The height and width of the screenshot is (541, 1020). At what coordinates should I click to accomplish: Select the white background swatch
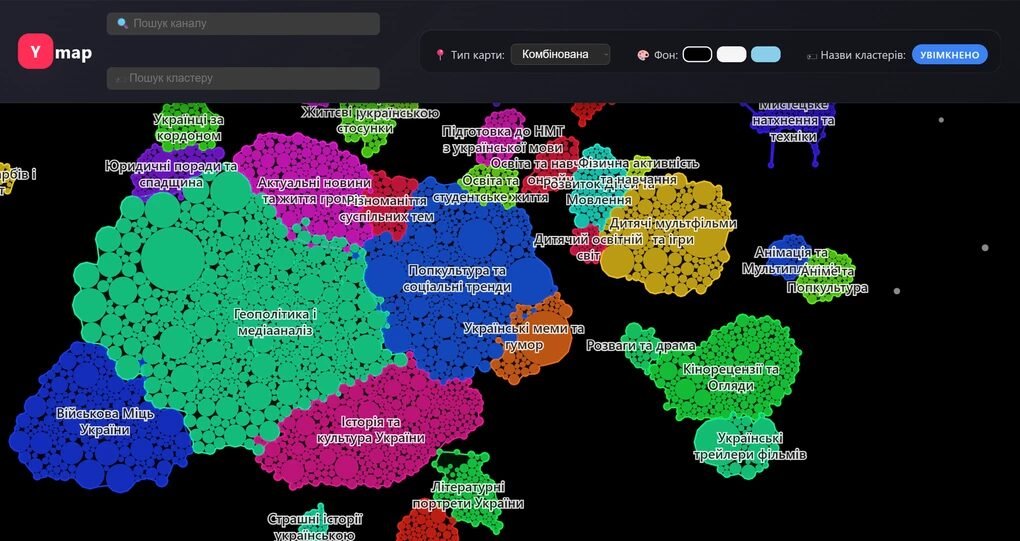[x=731, y=54]
